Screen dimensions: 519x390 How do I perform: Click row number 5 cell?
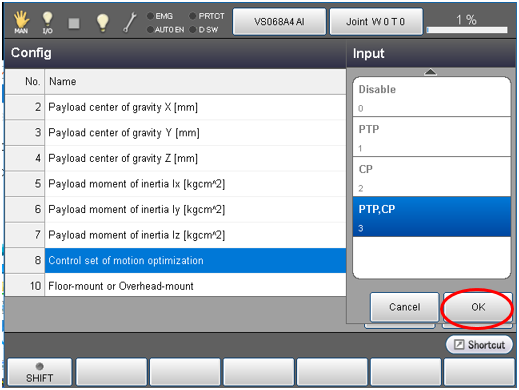click(25, 184)
